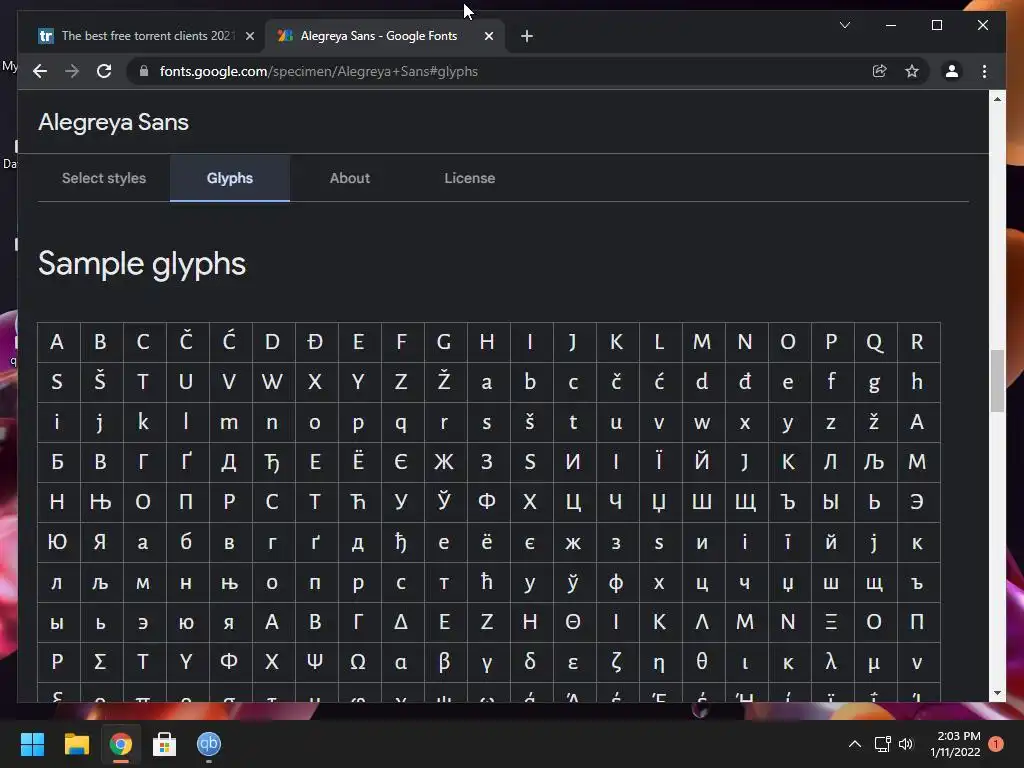Open the Select styles tab
The height and width of the screenshot is (768, 1024).
click(x=104, y=178)
